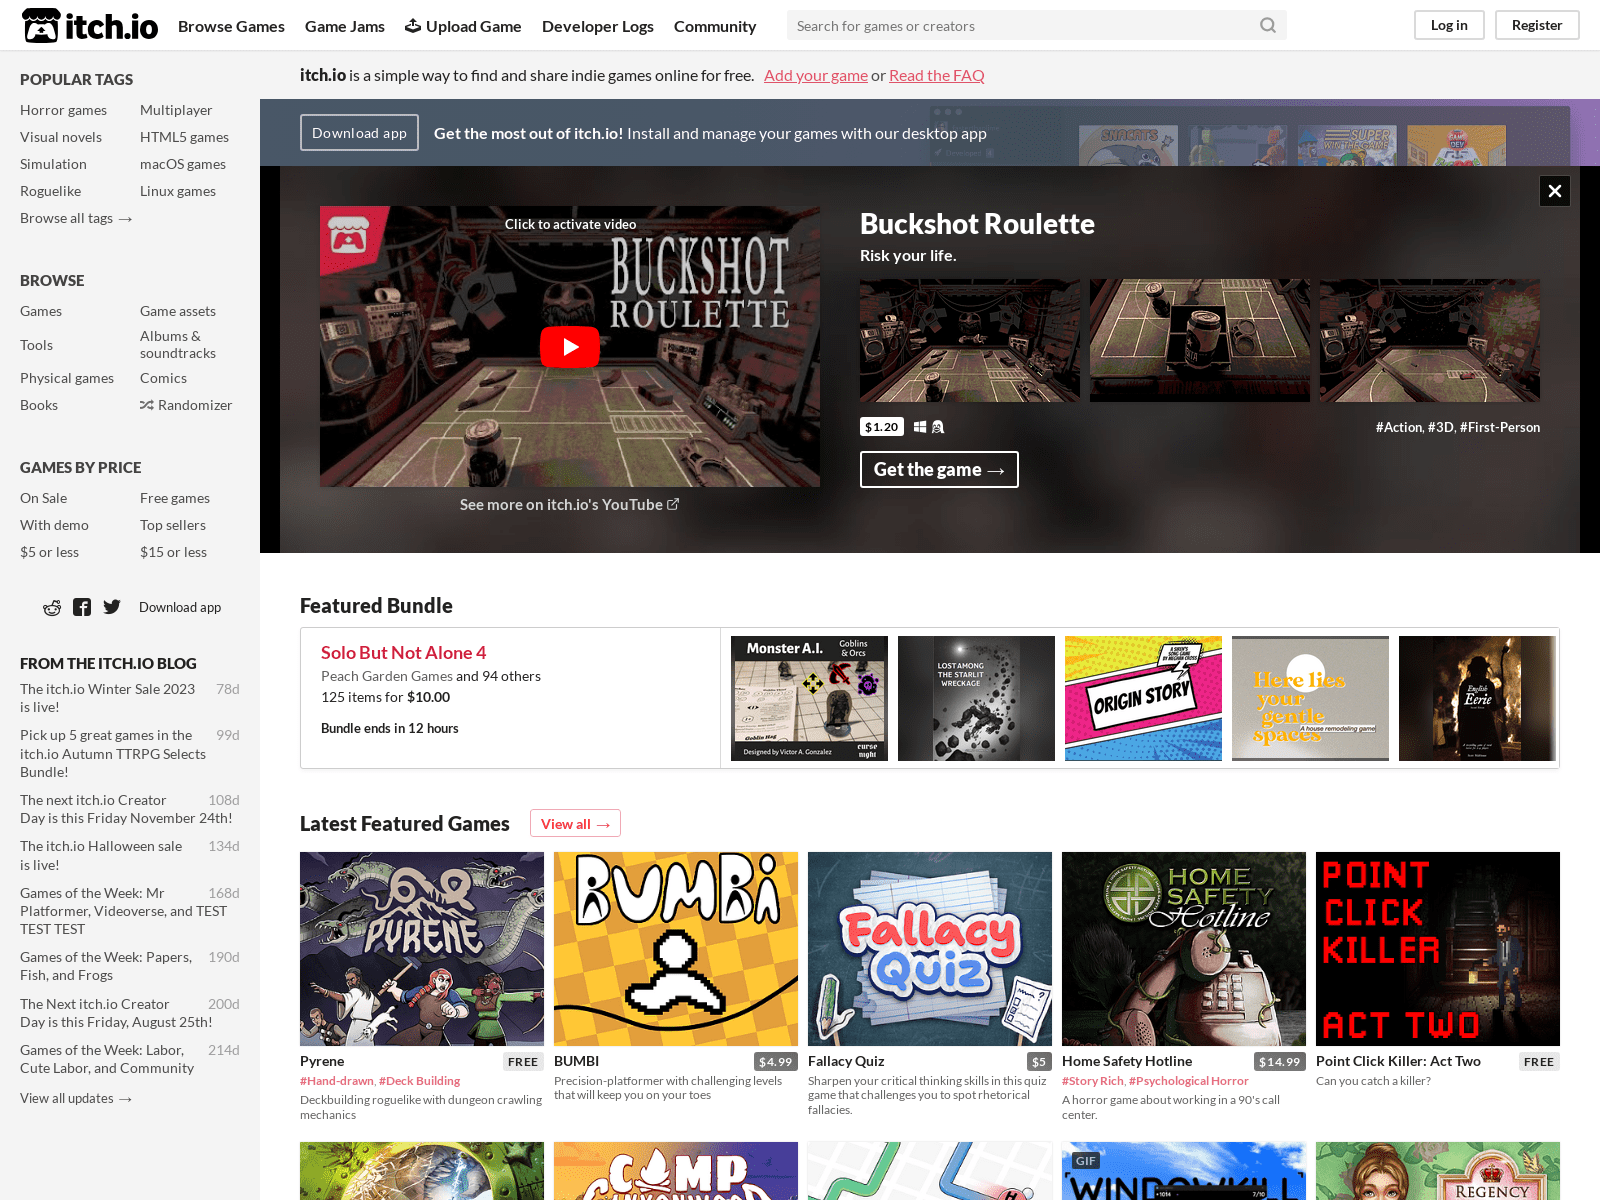
Task: Click #Psychological Horror tag
Action: click(x=1189, y=1081)
